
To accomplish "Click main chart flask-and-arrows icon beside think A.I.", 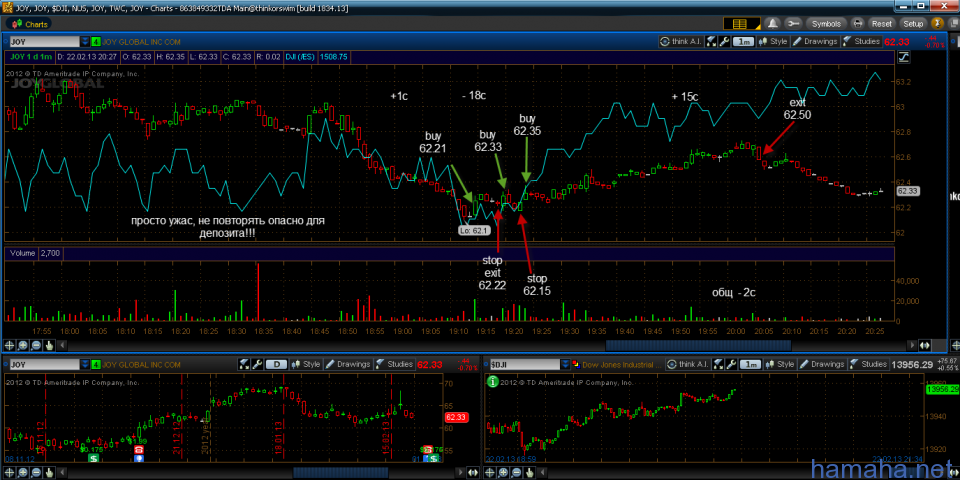I will click(x=711, y=41).
